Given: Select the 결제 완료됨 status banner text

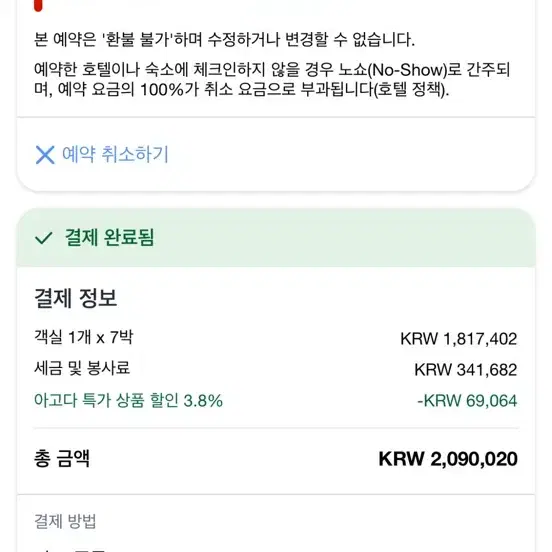Looking at the screenshot, I should tap(109, 237).
